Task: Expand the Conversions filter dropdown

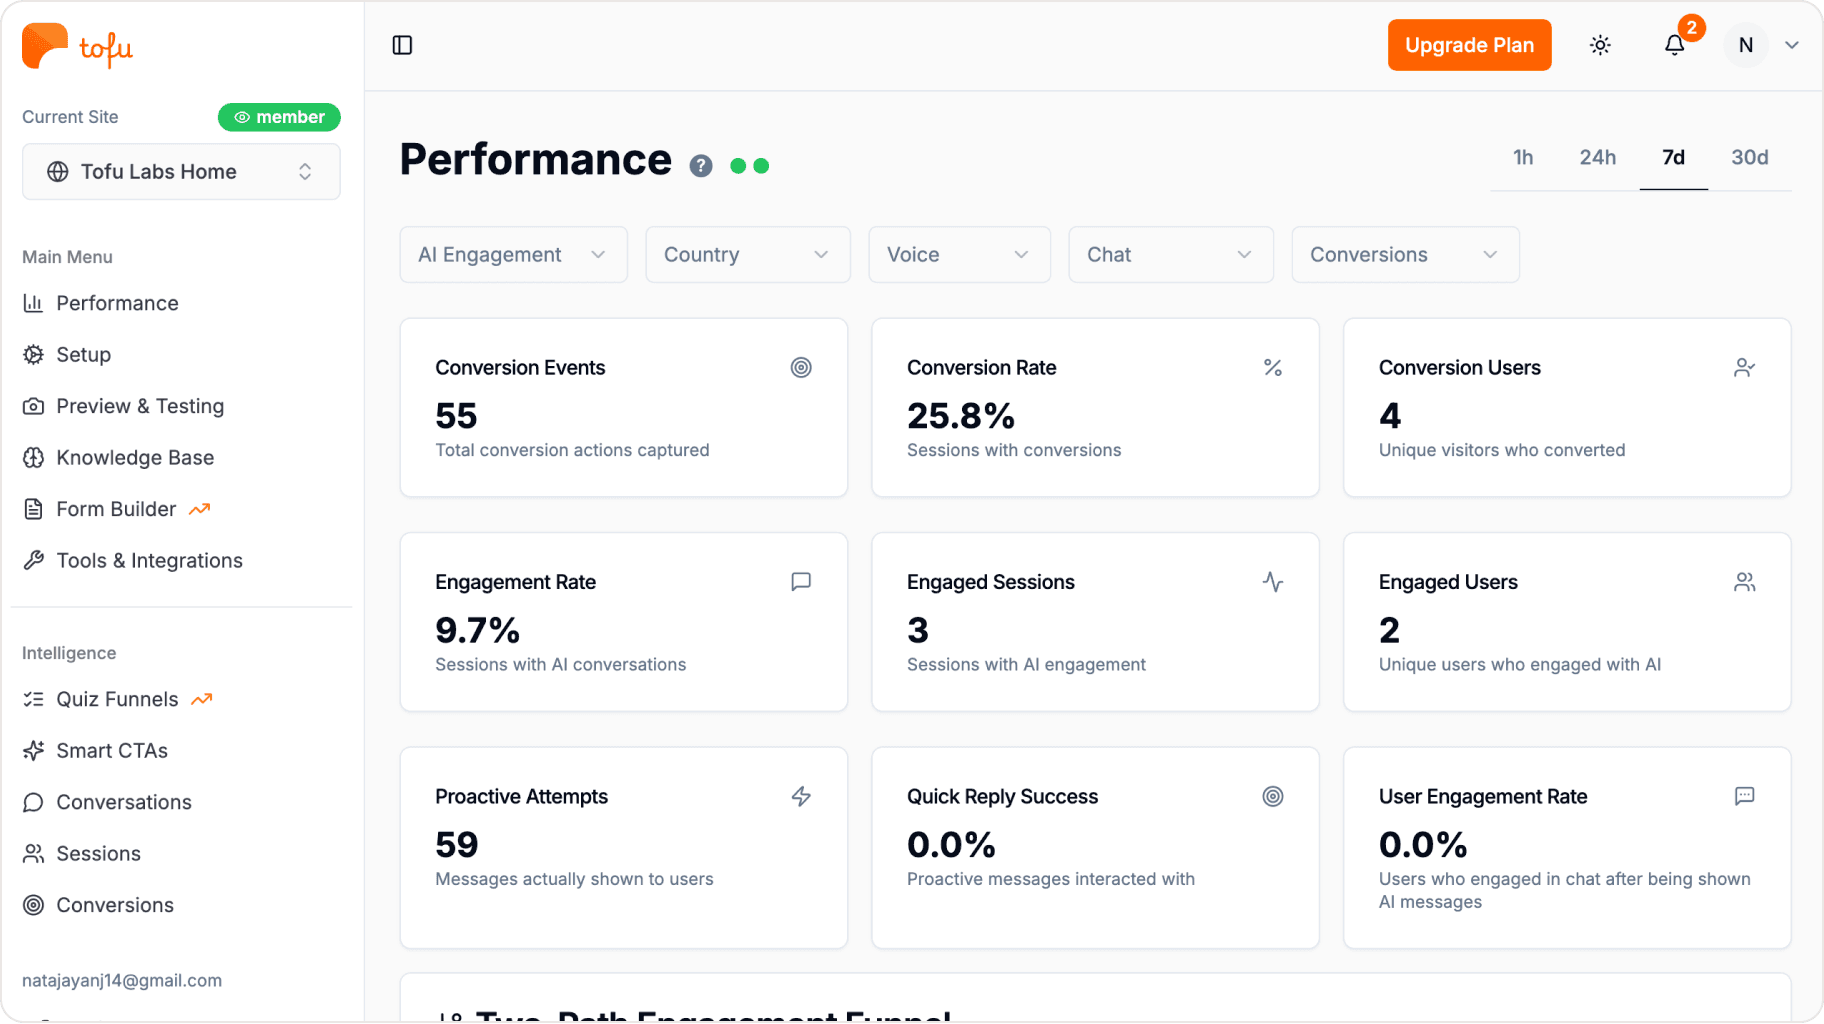Action: 1405,255
